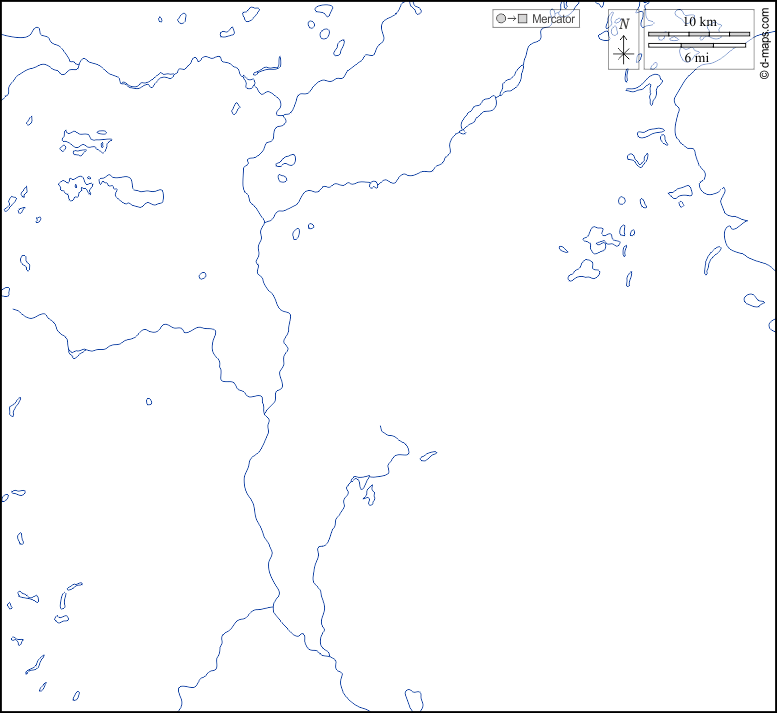Screen dimensions: 777x713
Task: Click the narrow curved lake near right edge
Action: coord(712,259)
